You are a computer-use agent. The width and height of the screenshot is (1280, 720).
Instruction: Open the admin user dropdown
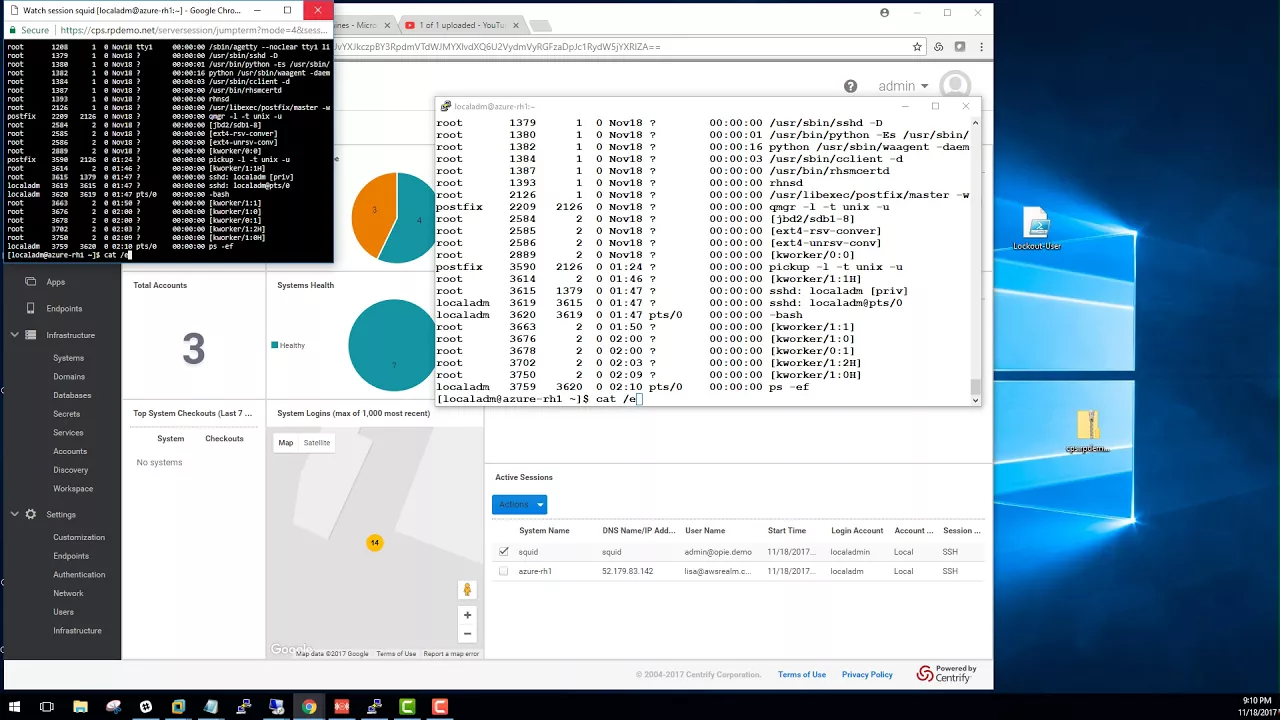coord(903,87)
